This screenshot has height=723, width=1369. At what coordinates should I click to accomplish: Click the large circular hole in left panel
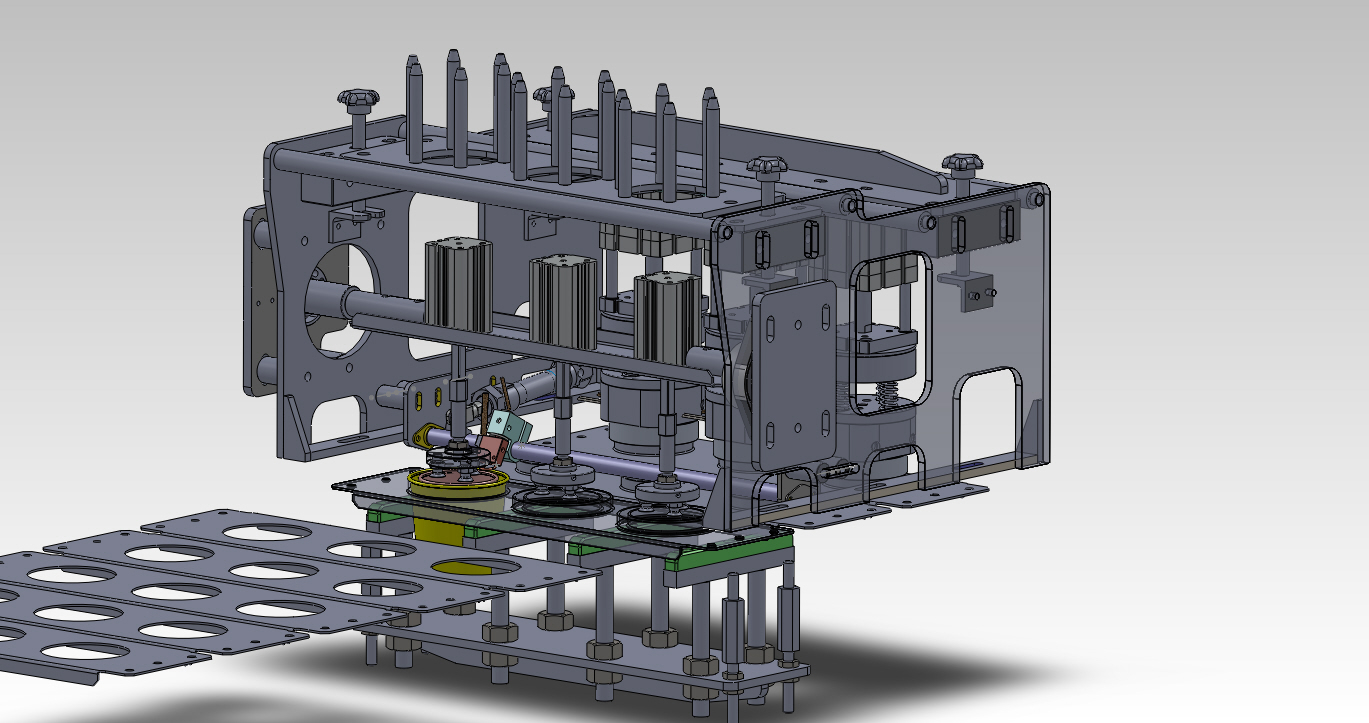pyautogui.click(x=338, y=299)
